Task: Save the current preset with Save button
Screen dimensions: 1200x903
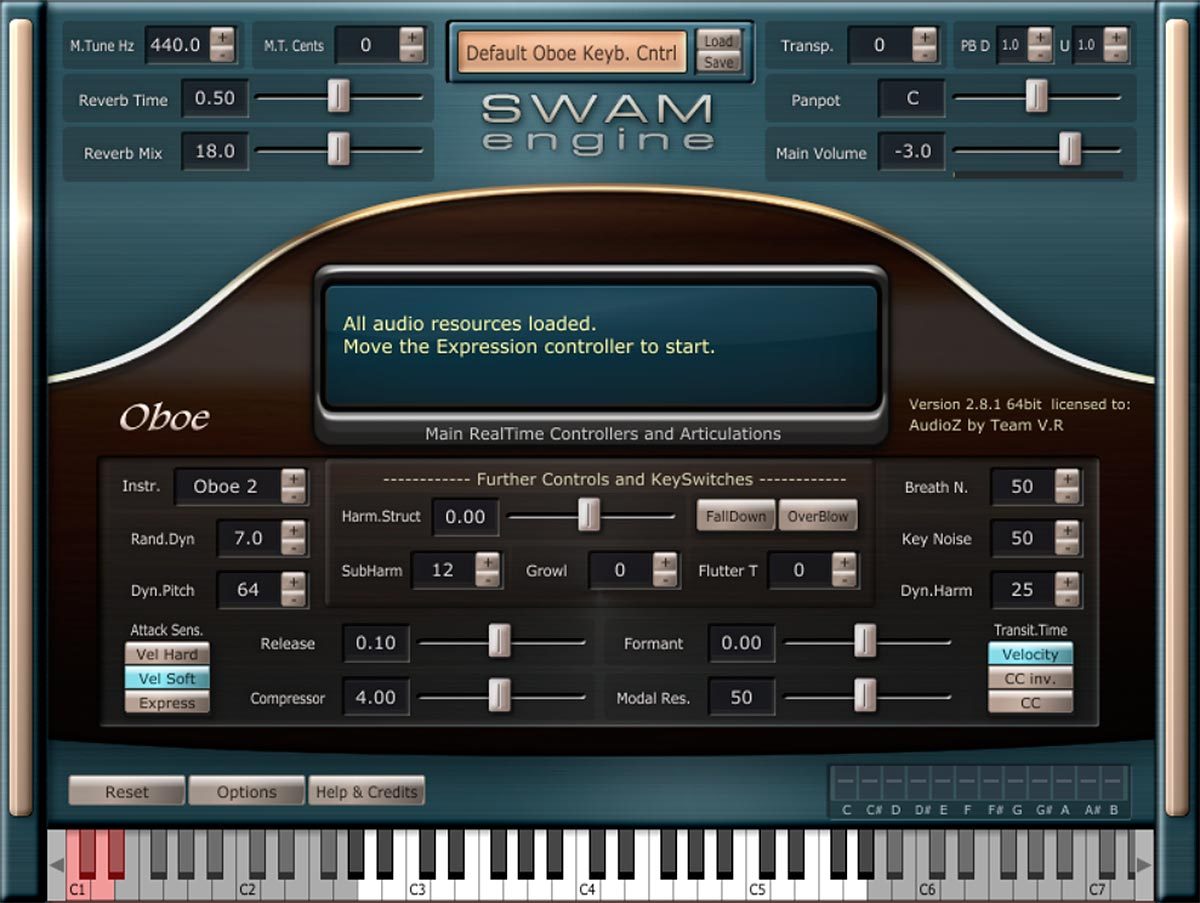Action: [x=718, y=62]
